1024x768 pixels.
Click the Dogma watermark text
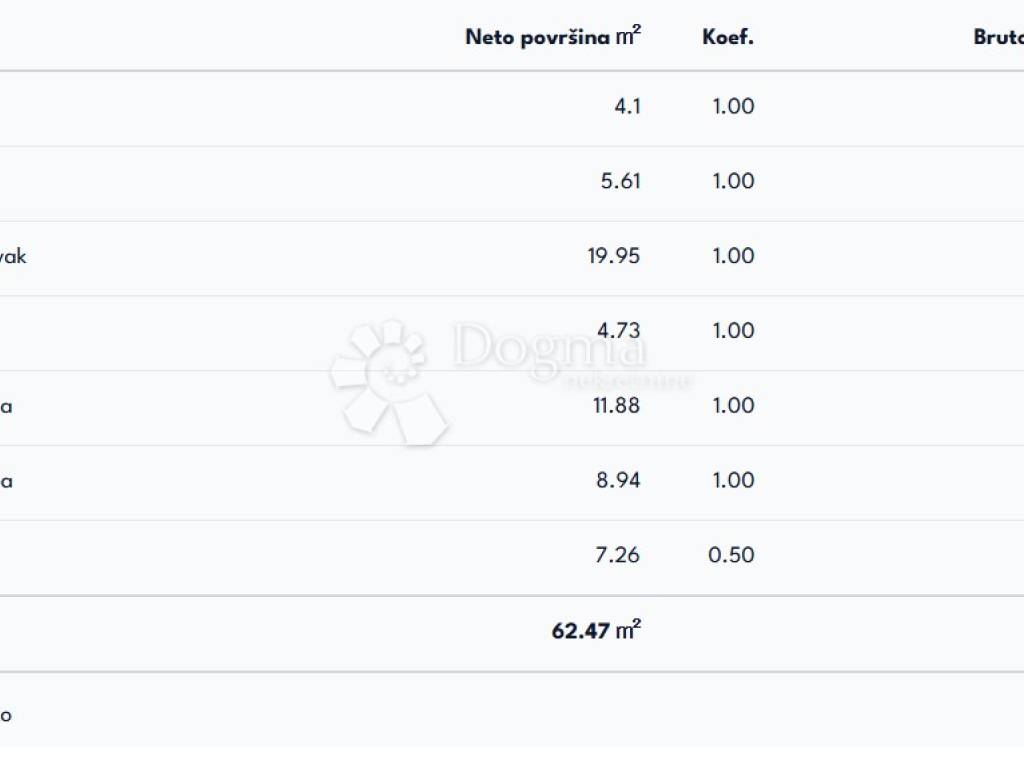(550, 349)
